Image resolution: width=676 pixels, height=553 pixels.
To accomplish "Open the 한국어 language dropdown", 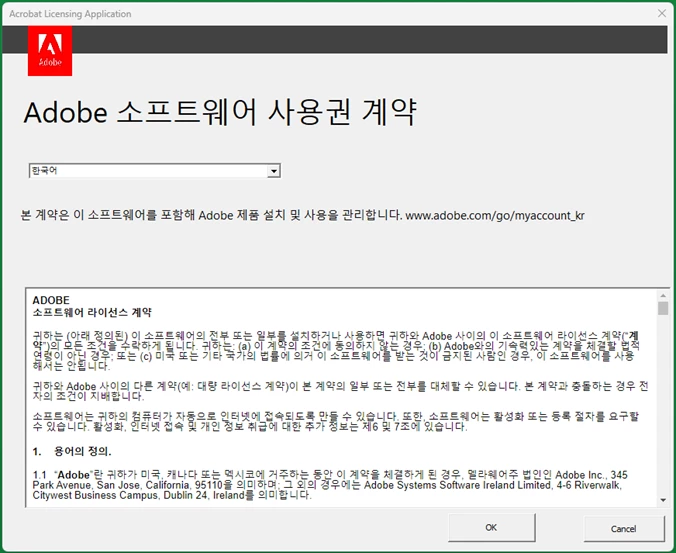I will [155, 171].
